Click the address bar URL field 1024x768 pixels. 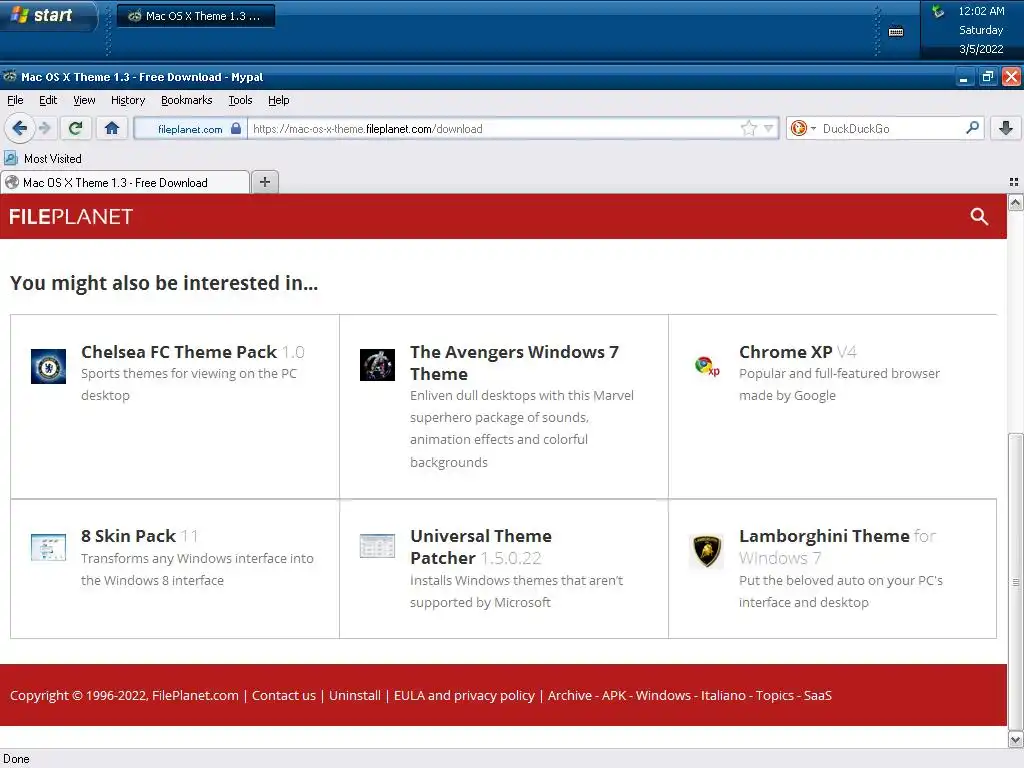(495, 129)
